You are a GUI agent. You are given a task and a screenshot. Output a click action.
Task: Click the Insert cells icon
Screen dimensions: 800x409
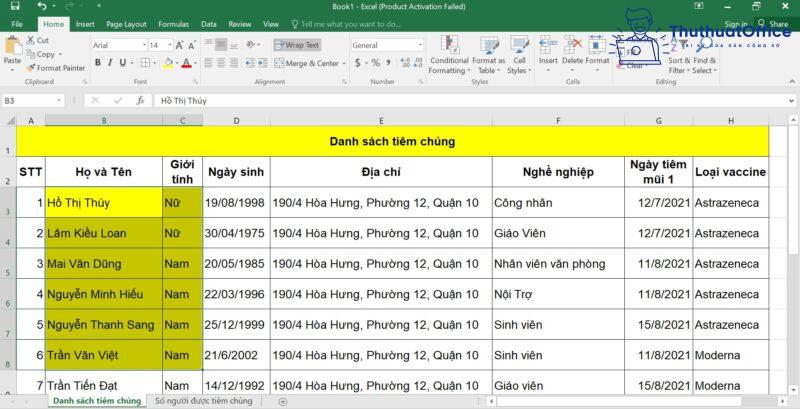point(548,46)
